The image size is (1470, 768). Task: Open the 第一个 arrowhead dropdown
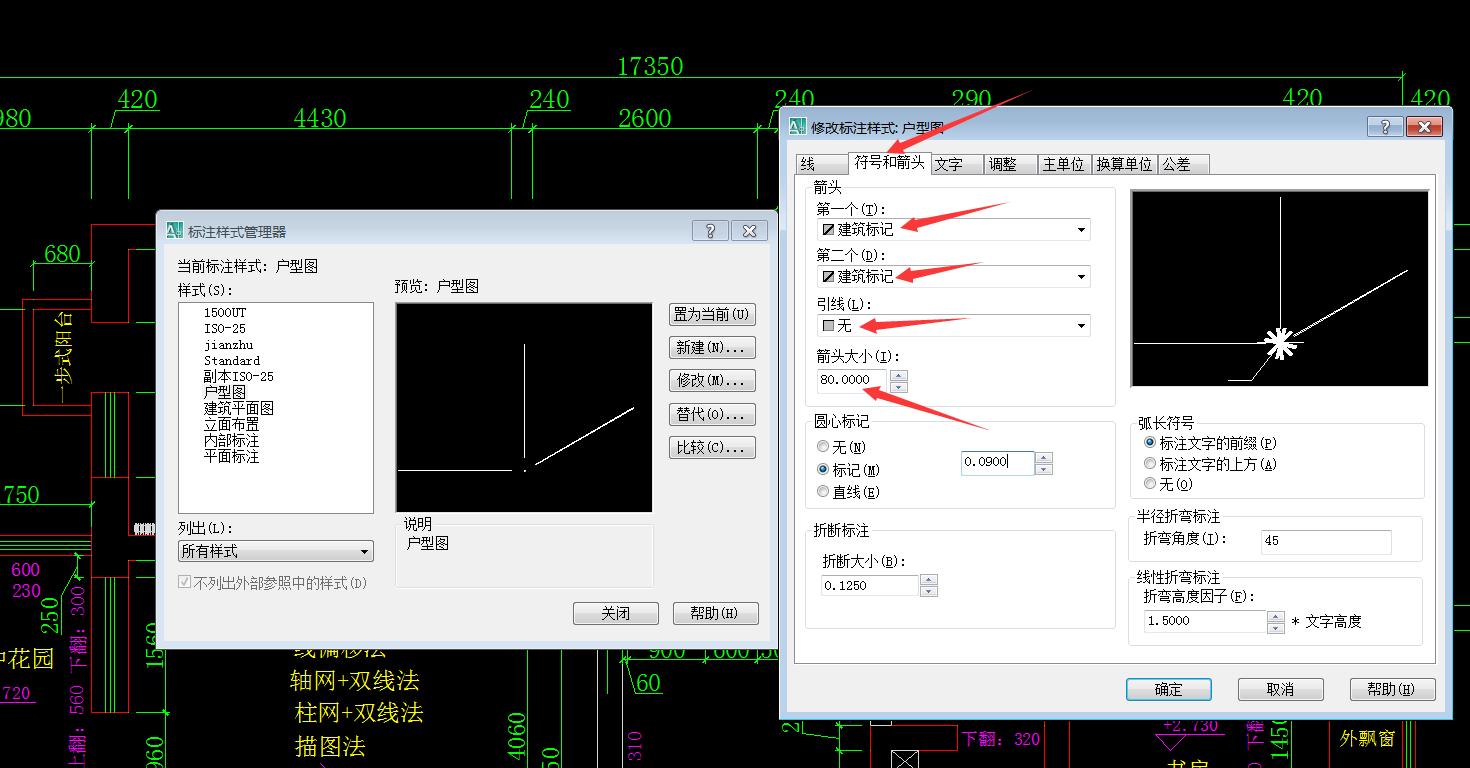[1080, 229]
